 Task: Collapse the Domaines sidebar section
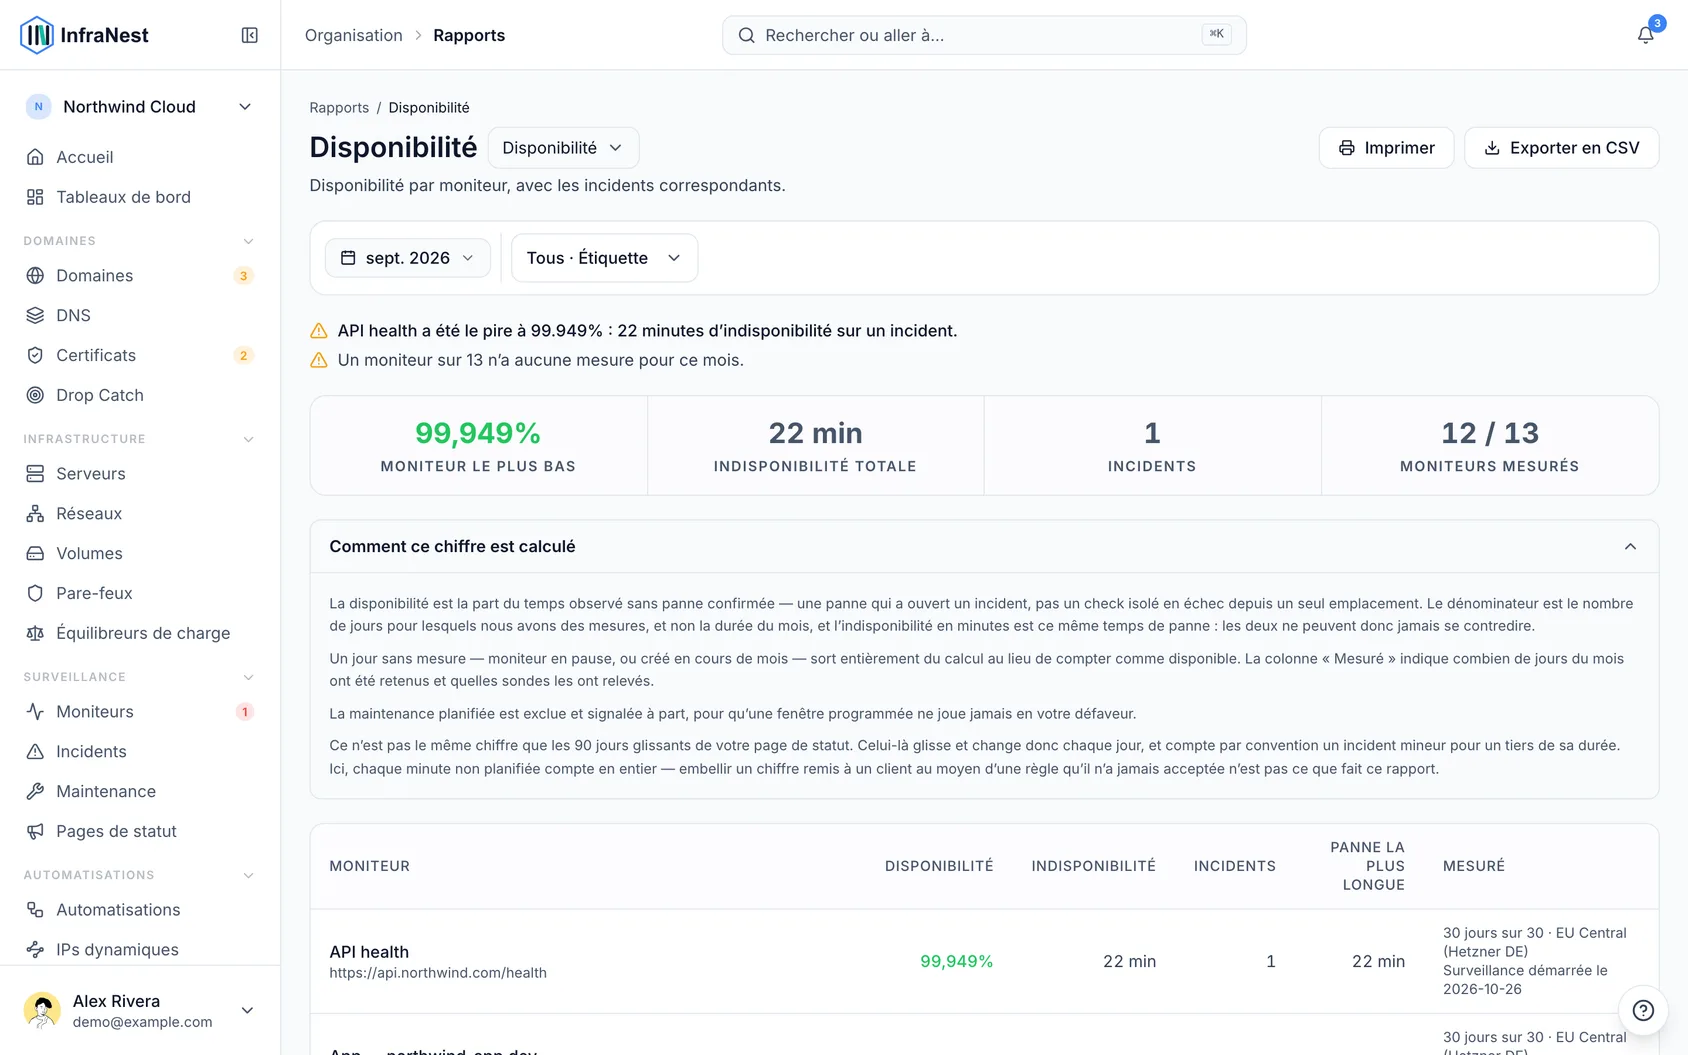point(249,241)
